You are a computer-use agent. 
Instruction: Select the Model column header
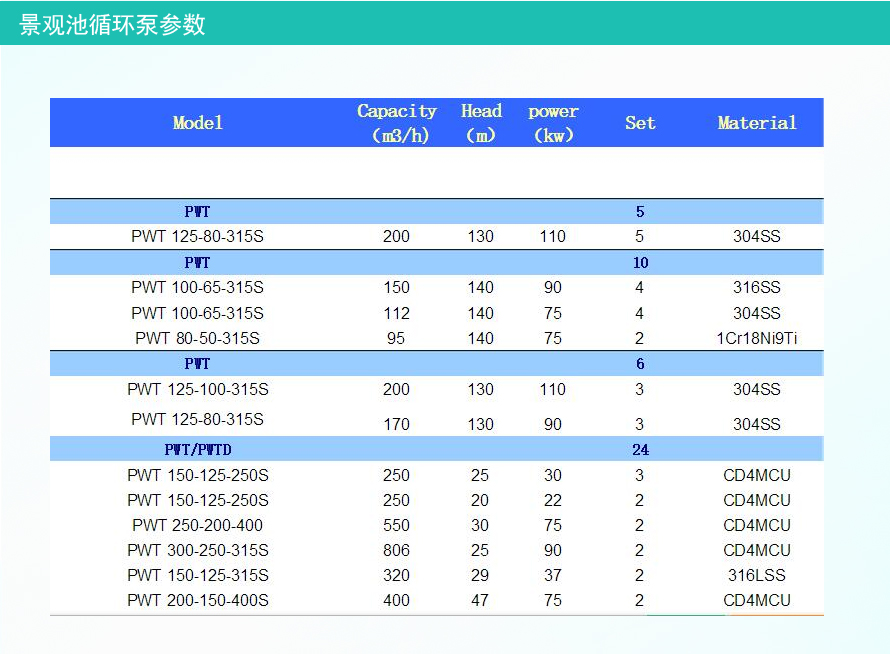[197, 123]
